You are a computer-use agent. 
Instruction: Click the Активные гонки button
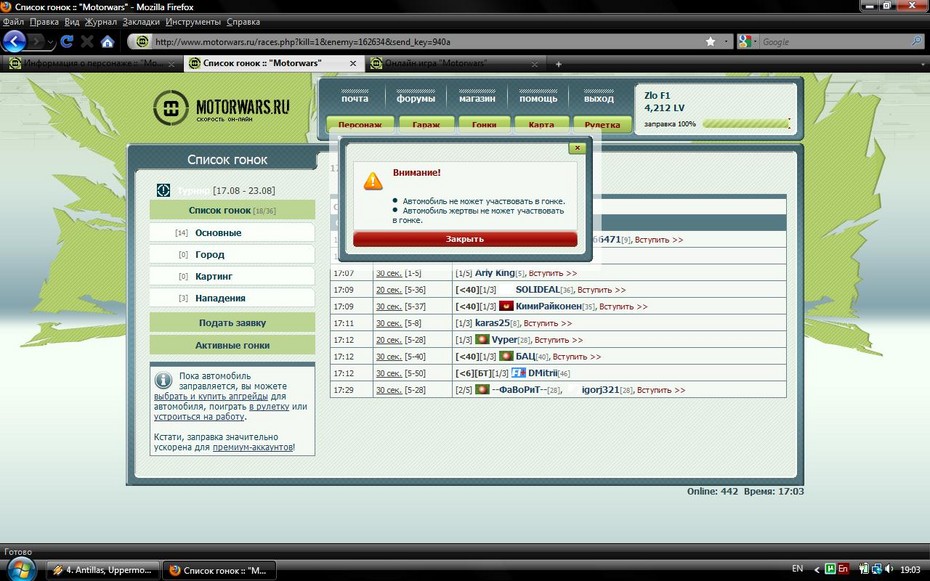coord(232,345)
